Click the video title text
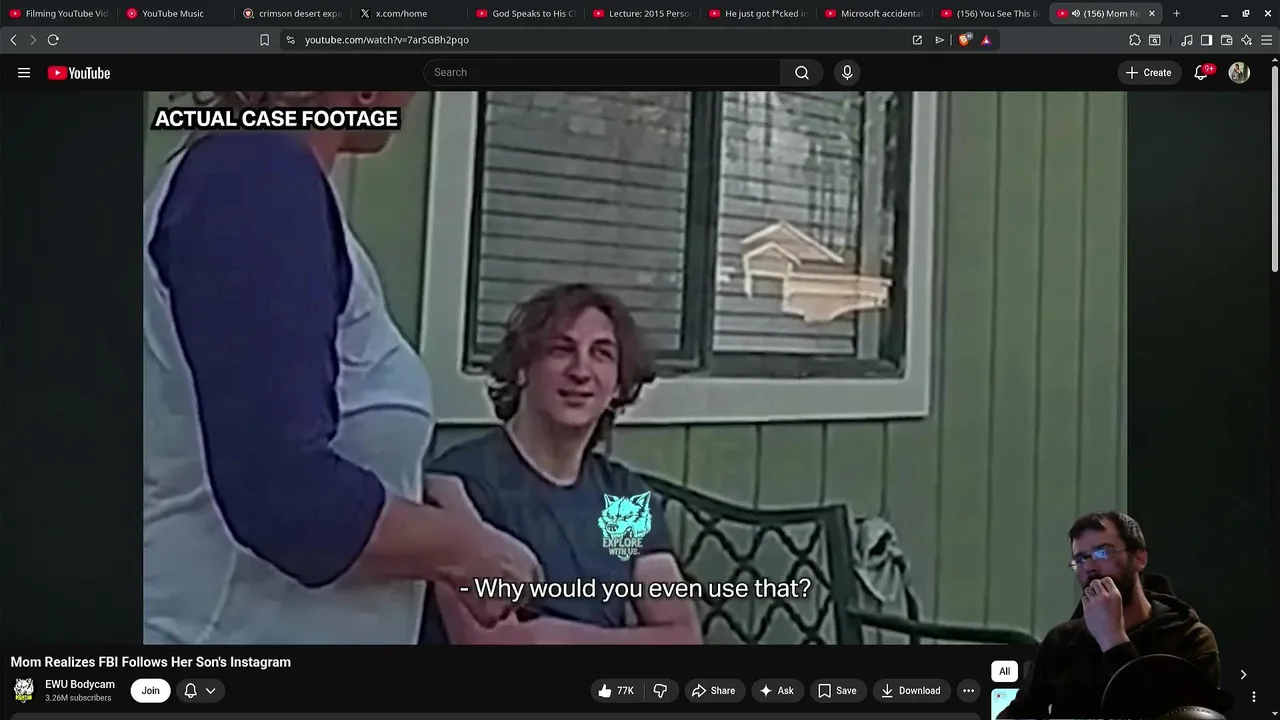Image resolution: width=1280 pixels, height=720 pixels. [x=151, y=662]
